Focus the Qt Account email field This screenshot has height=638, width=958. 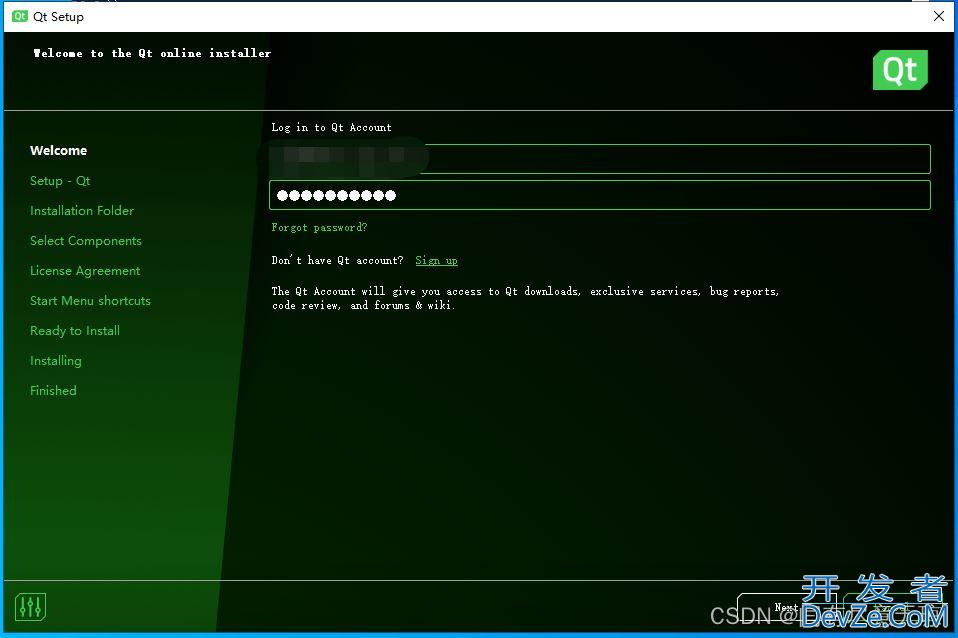coord(600,159)
